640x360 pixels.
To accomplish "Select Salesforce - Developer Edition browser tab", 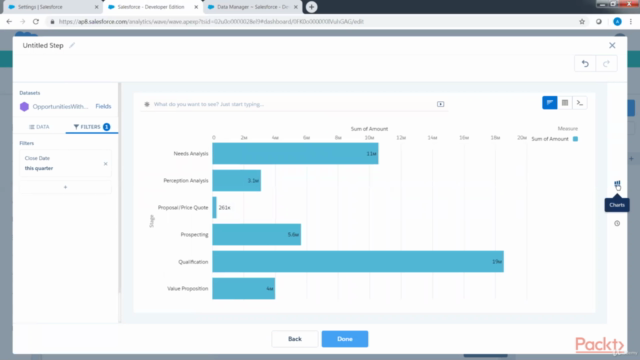I will (x=150, y=7).
